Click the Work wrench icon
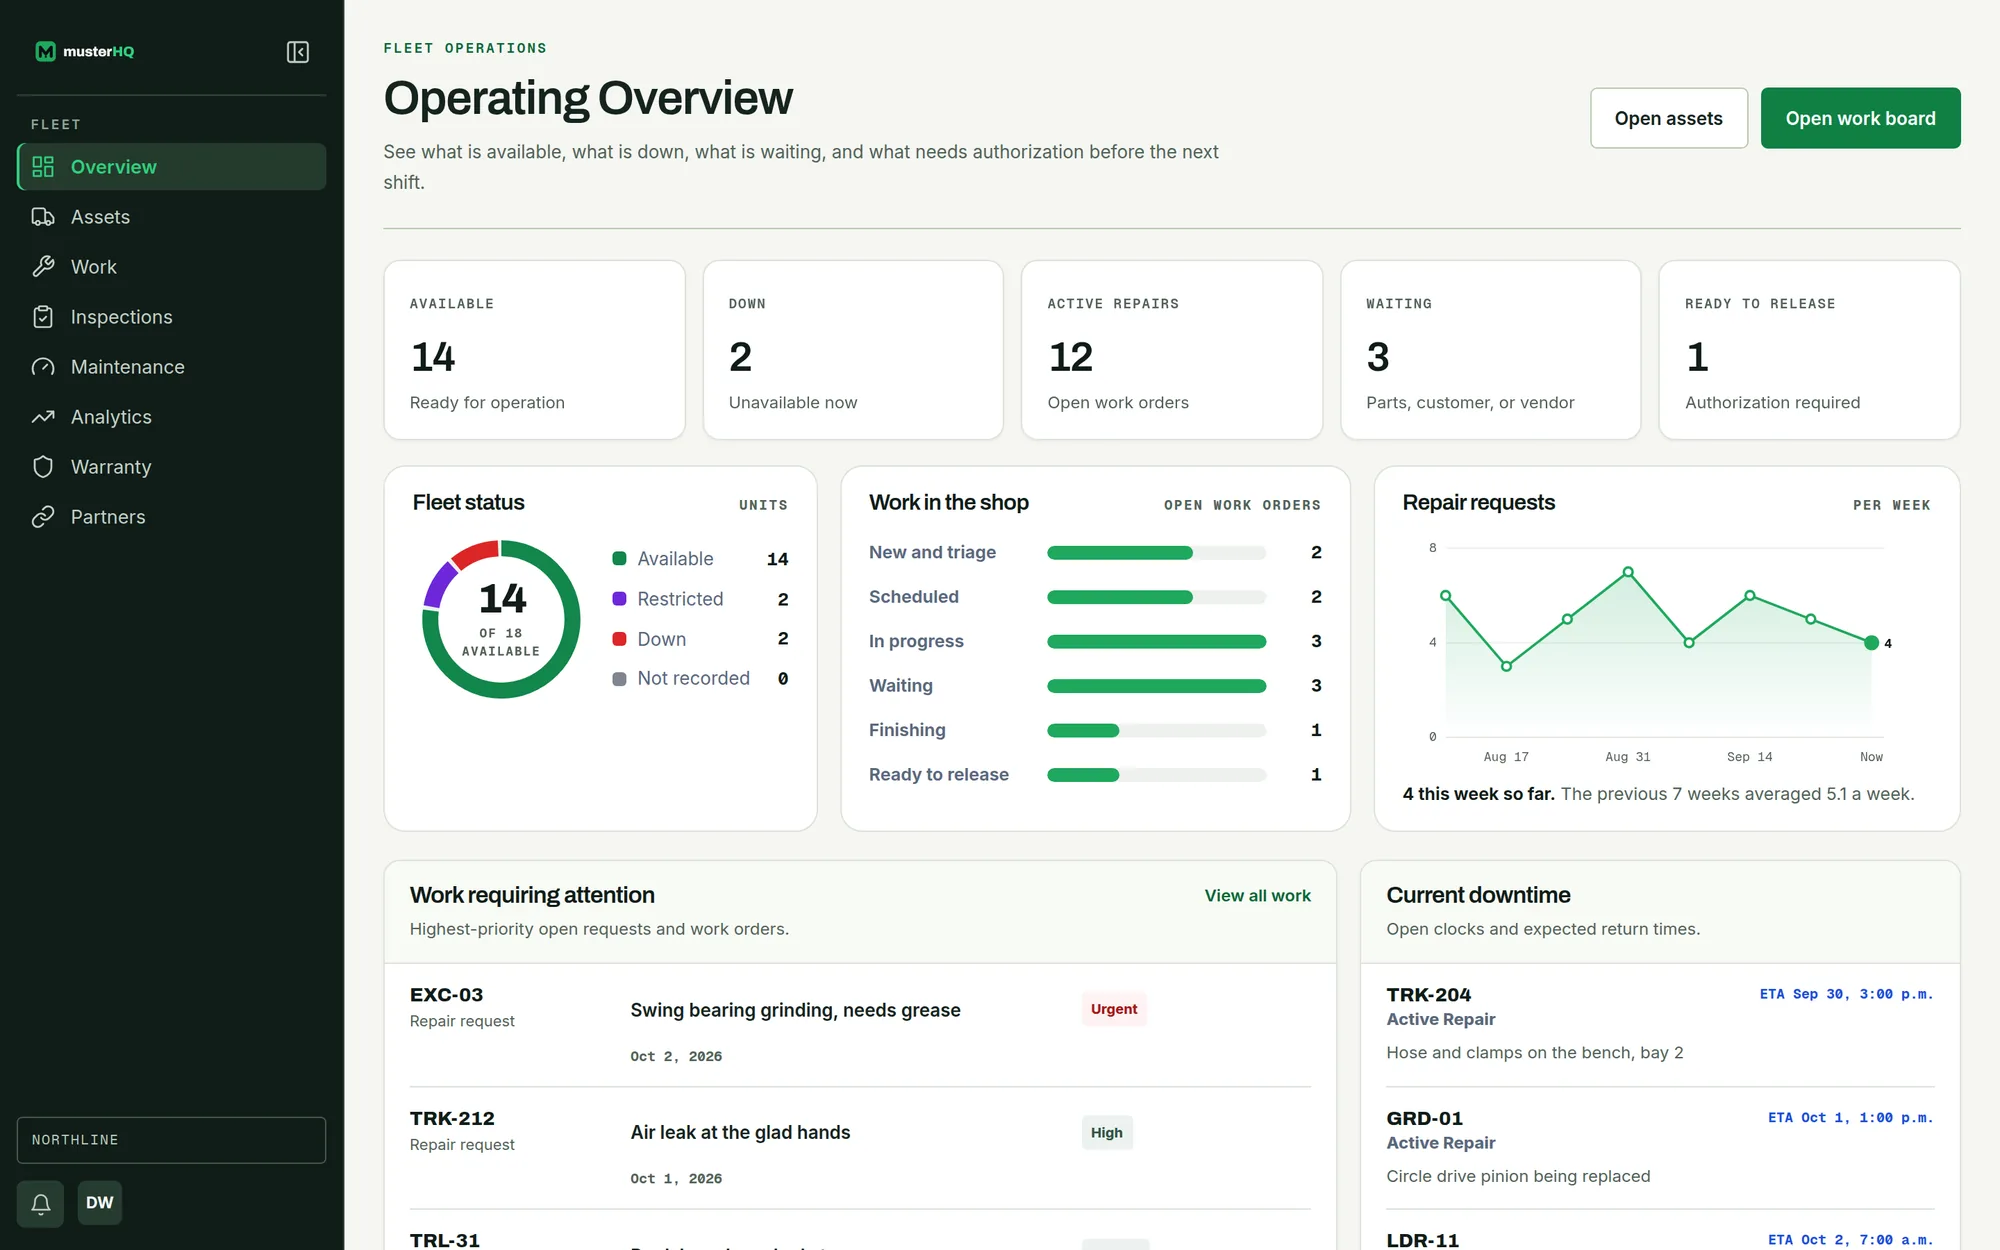The height and width of the screenshot is (1250, 2000). click(43, 267)
